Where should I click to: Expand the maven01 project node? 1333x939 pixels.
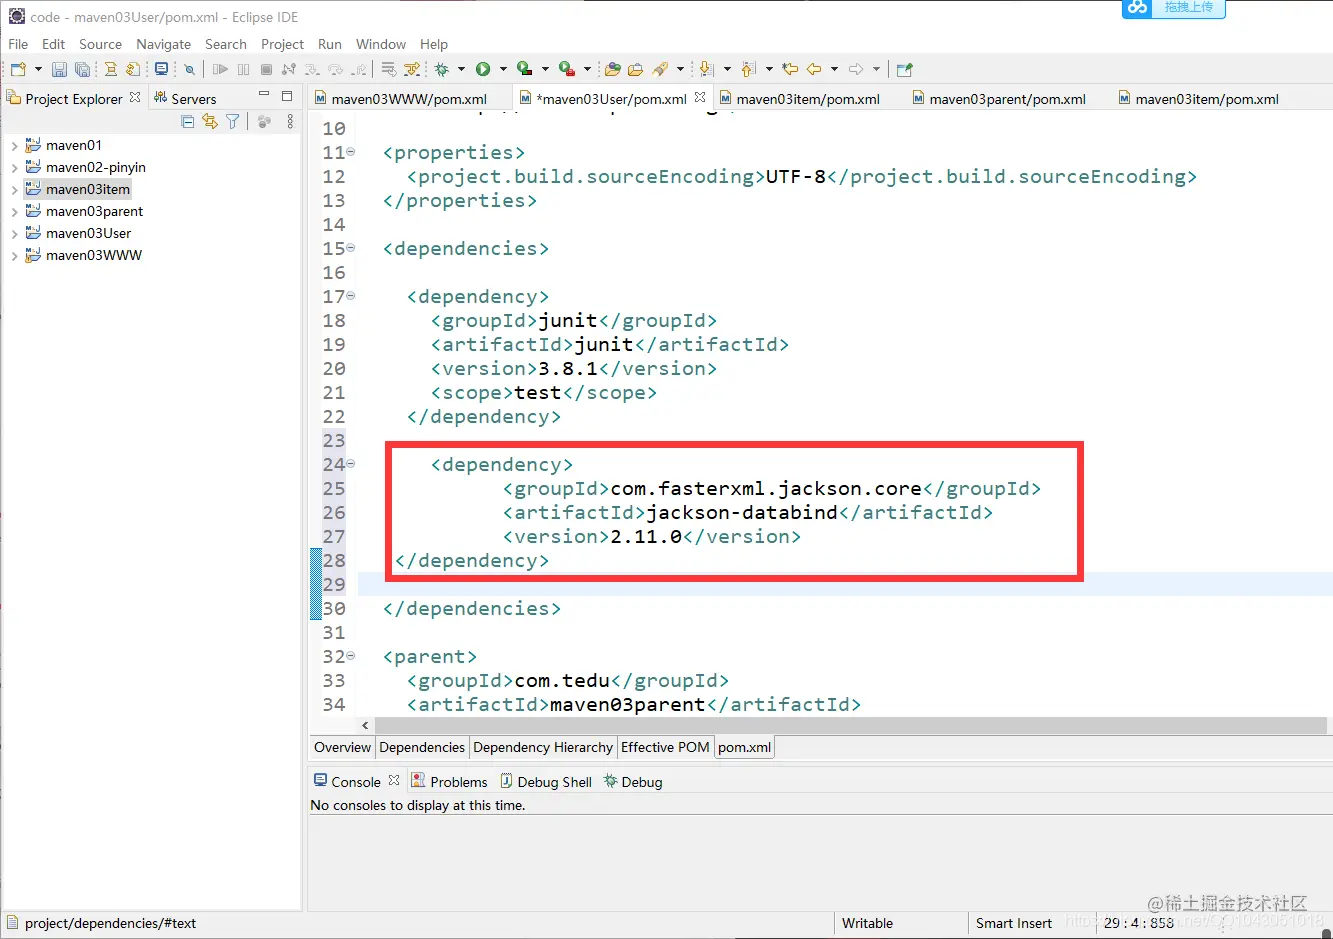point(14,146)
